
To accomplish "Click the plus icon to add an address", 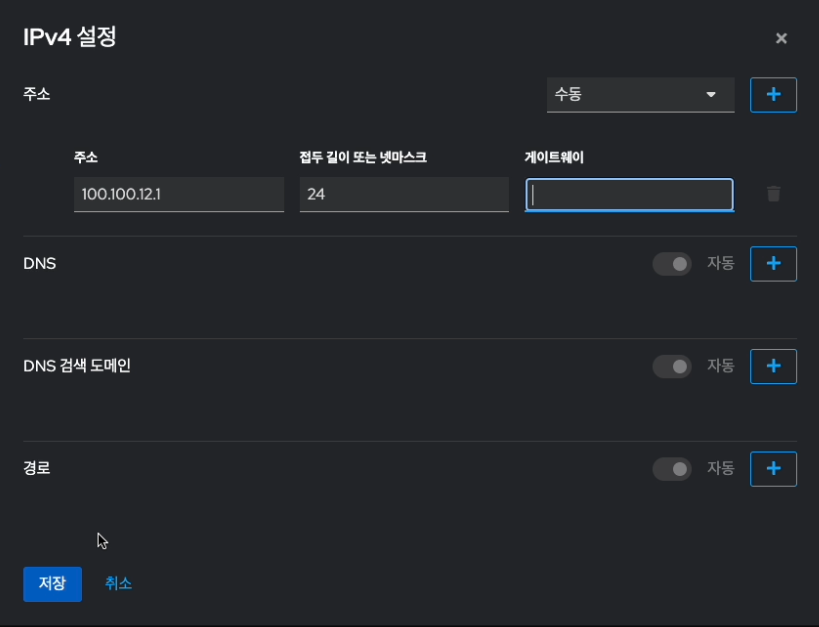I will tap(773, 94).
